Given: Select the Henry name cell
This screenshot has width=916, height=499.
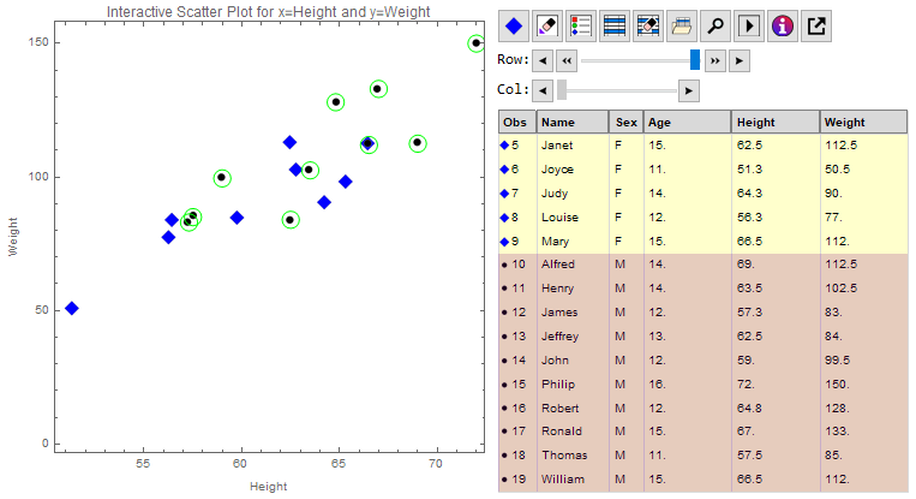Looking at the screenshot, I should point(573,289).
